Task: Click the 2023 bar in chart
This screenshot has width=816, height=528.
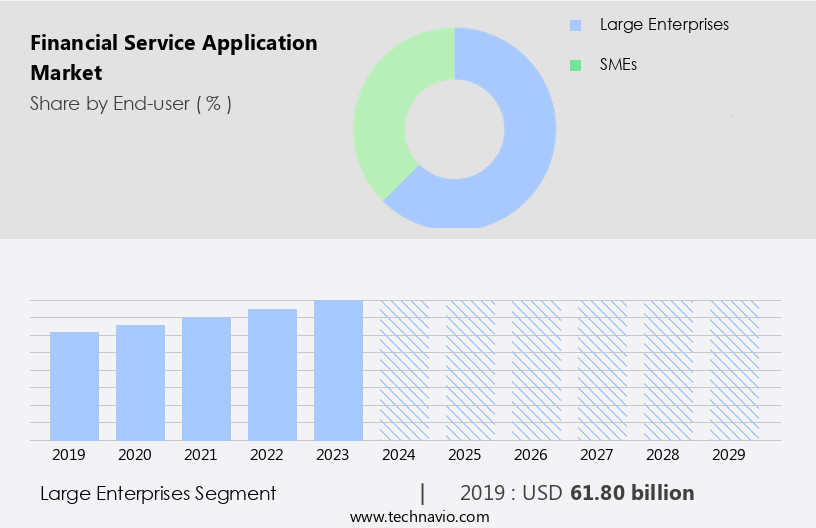Action: (x=338, y=370)
